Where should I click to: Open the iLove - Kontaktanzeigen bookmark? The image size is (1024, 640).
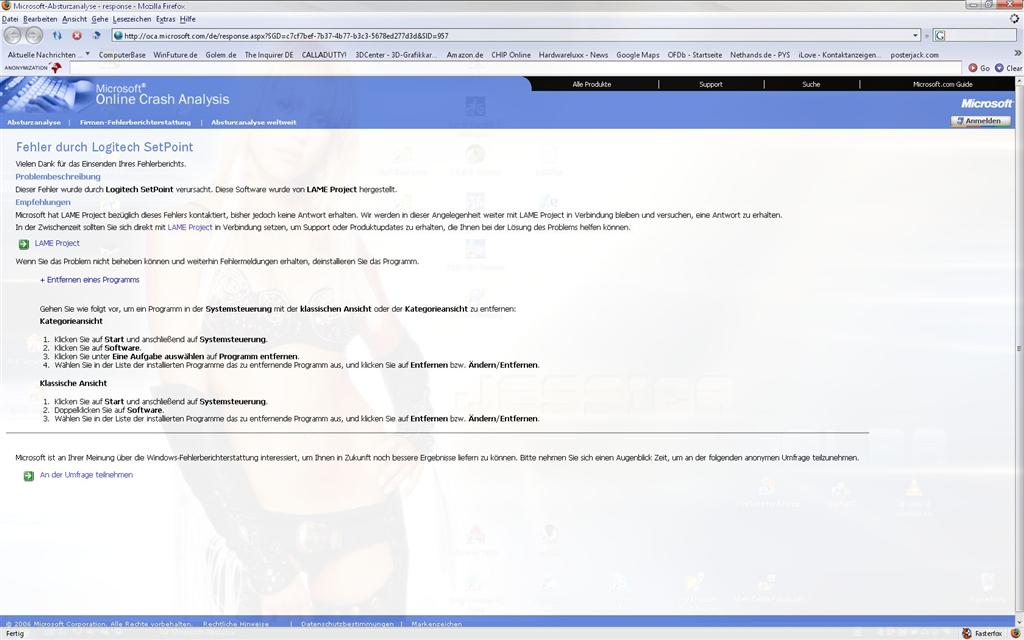[839, 55]
